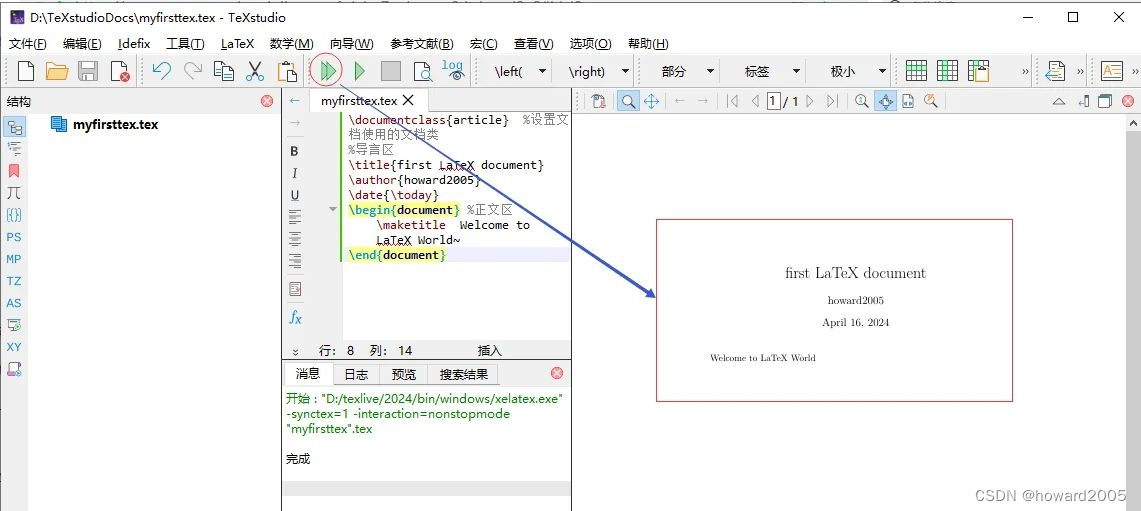Close the current document via red-x page icon
This screenshot has height=511, width=1141.
pos(119,71)
